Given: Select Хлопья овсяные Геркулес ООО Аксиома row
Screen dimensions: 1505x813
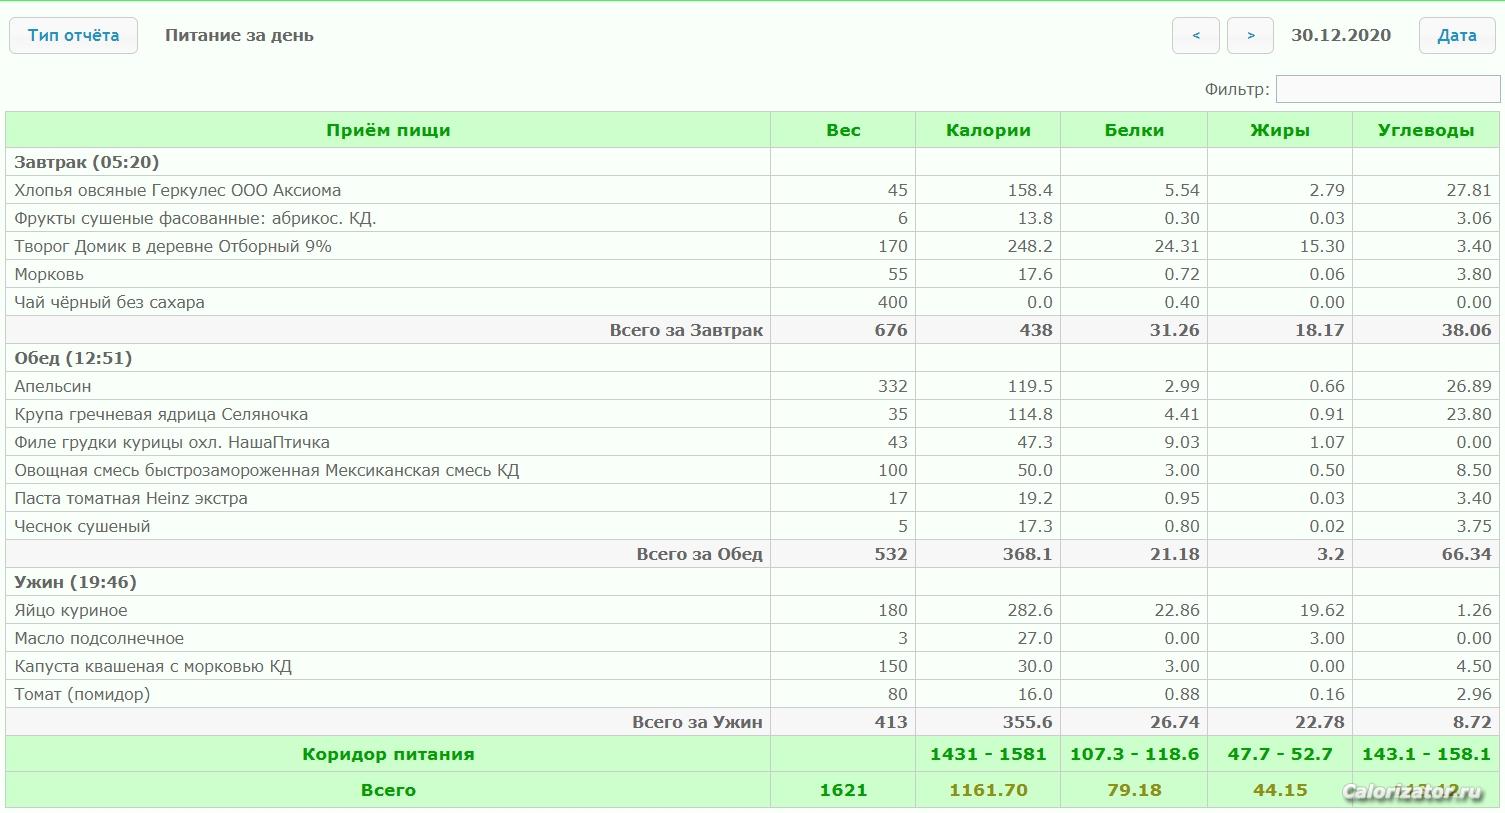Looking at the screenshot, I should 752,190.
